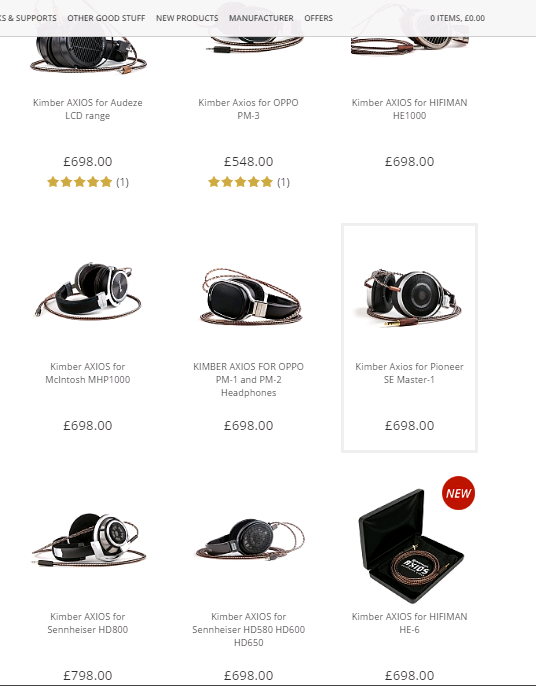The width and height of the screenshot is (536, 686).
Task: Follow Kimber AXIOS for Sennheiser HD800 link
Action: 88,623
